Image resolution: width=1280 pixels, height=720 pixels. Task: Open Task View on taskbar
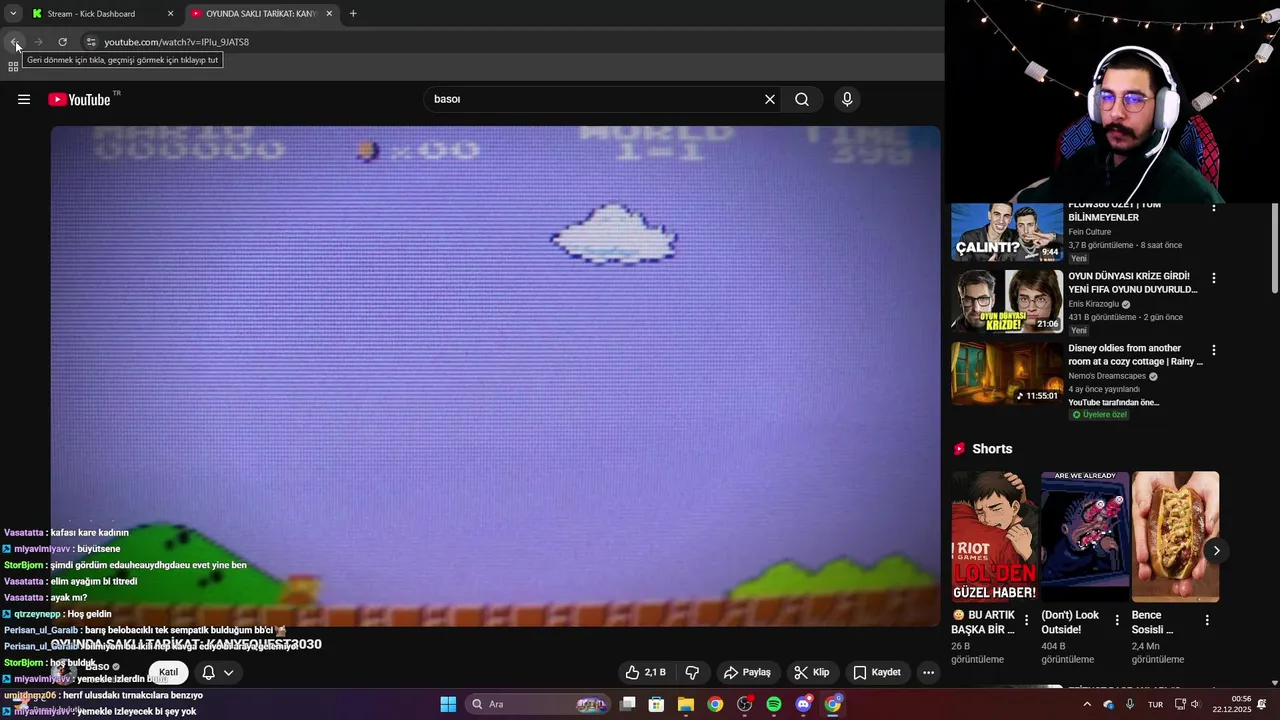point(628,704)
